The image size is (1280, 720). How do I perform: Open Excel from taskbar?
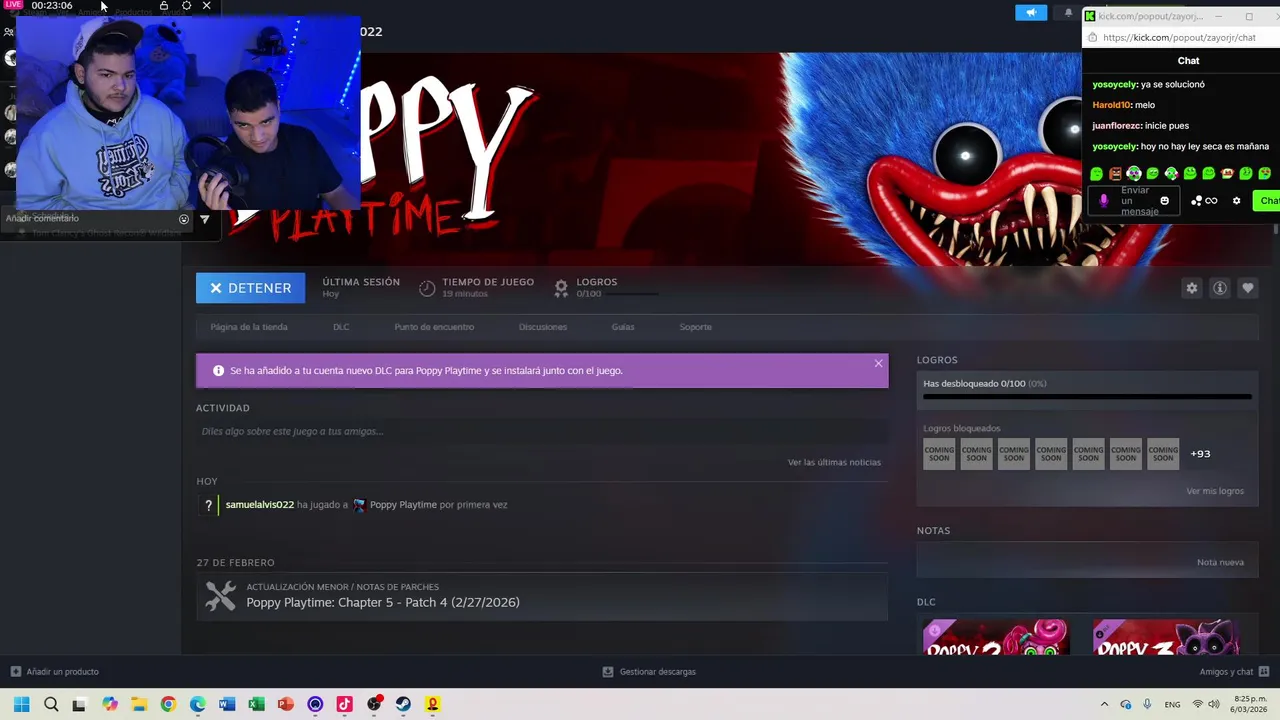[x=256, y=704]
